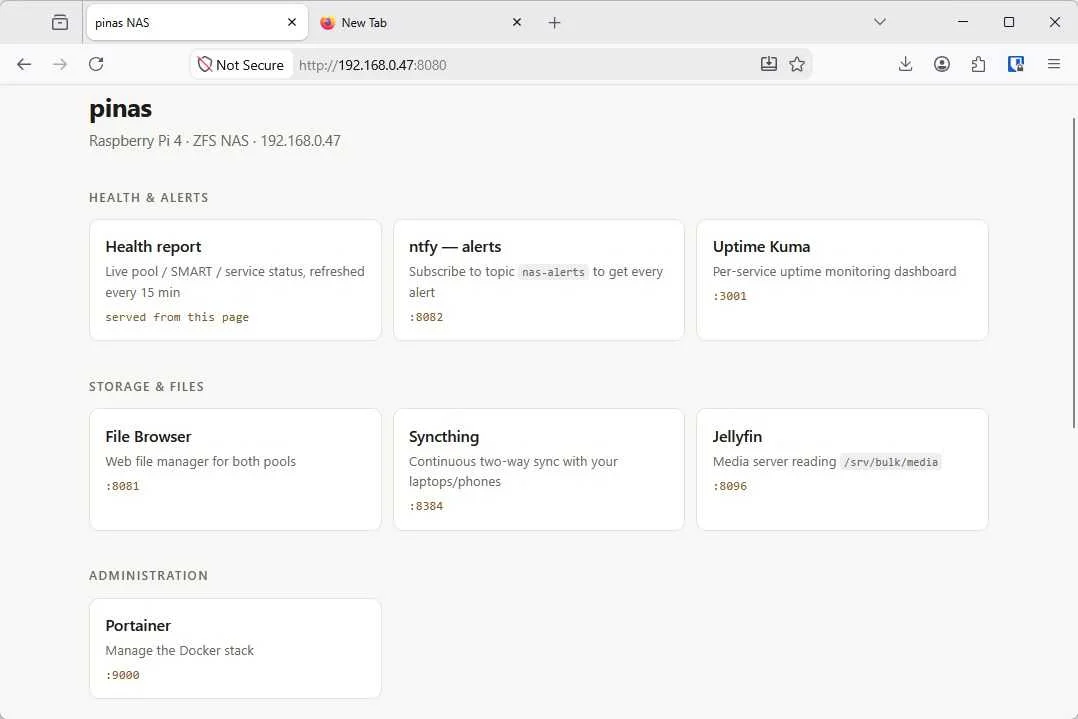1078x719 pixels.
Task: Click the STORAGE & FILES section heading
Action: click(146, 386)
